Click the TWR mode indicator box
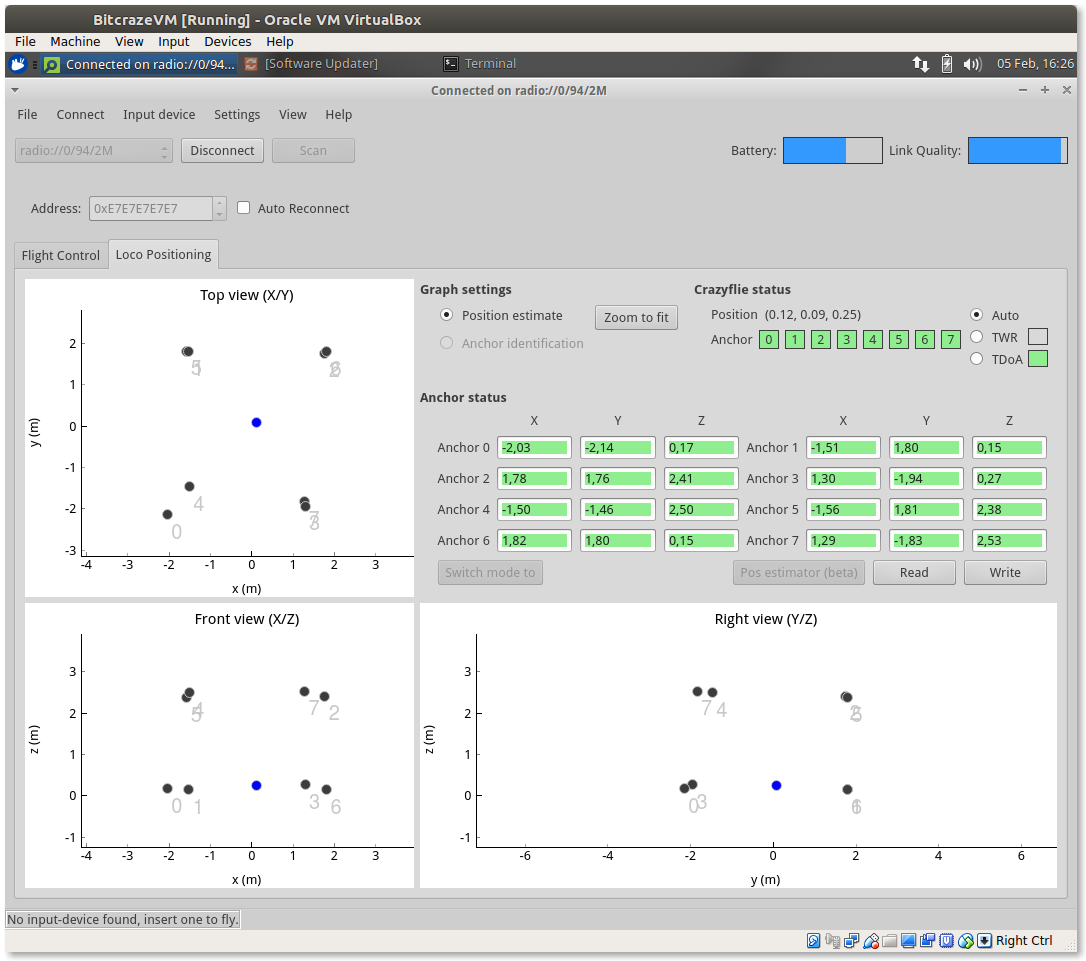The height and width of the screenshot is (961, 1086). [x=1038, y=336]
